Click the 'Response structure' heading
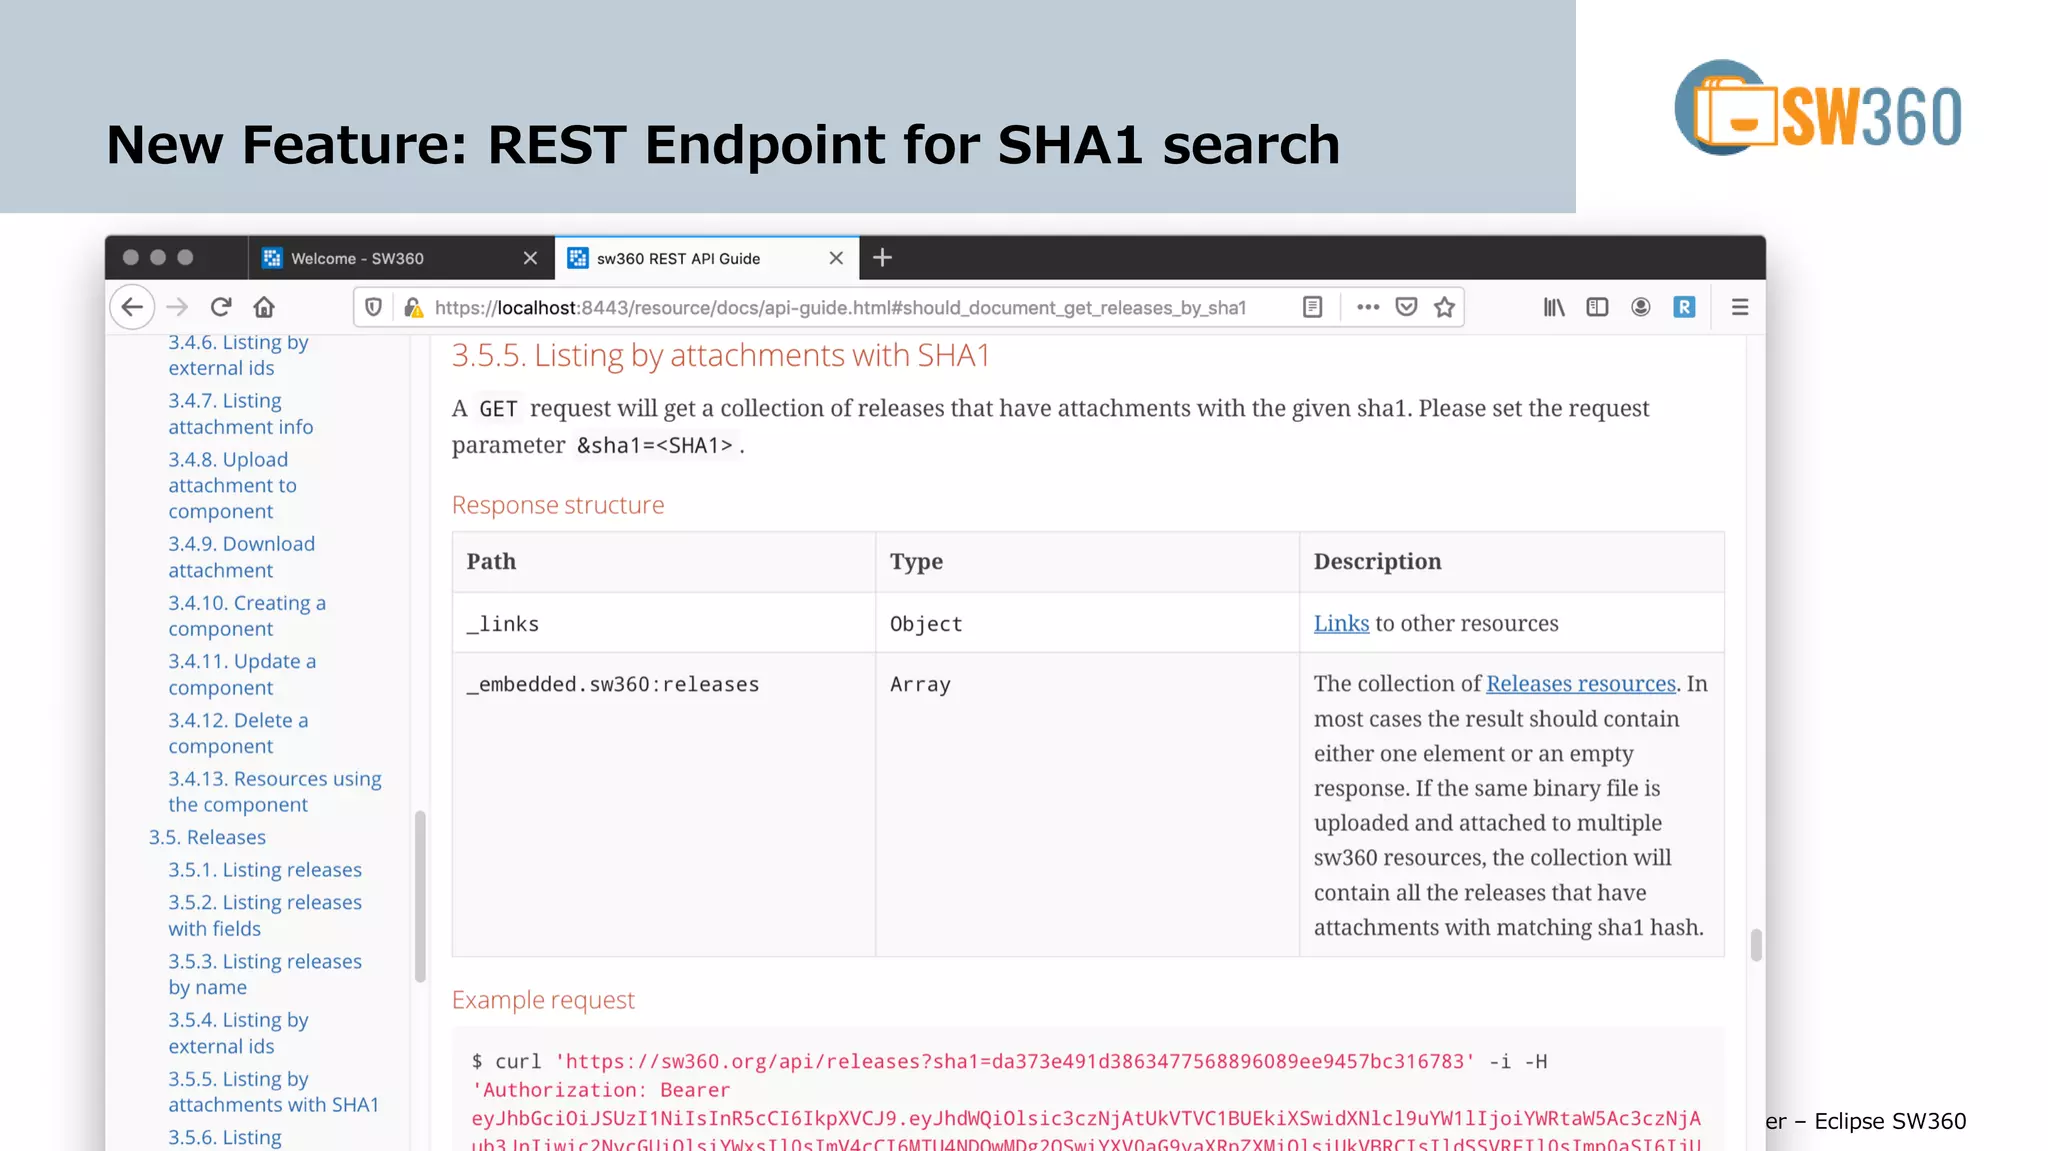This screenshot has width=2048, height=1151. click(557, 505)
